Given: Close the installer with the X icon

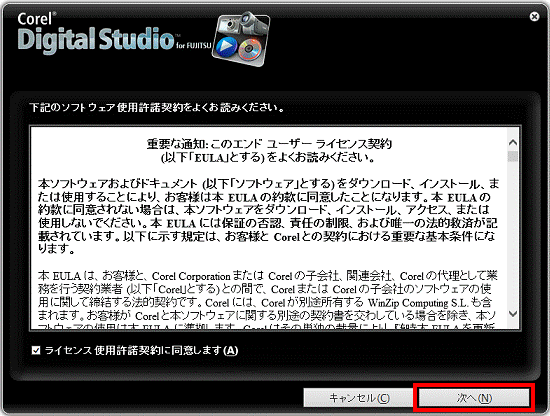Looking at the screenshot, I should pos(534,16).
